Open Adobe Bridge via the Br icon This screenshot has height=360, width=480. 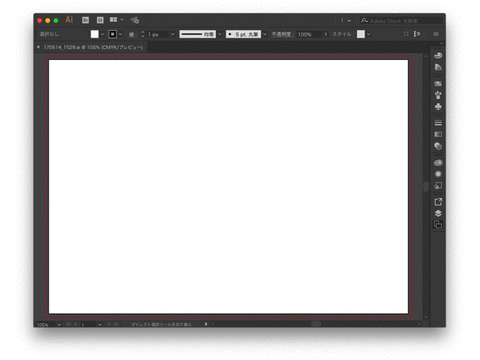click(x=85, y=20)
